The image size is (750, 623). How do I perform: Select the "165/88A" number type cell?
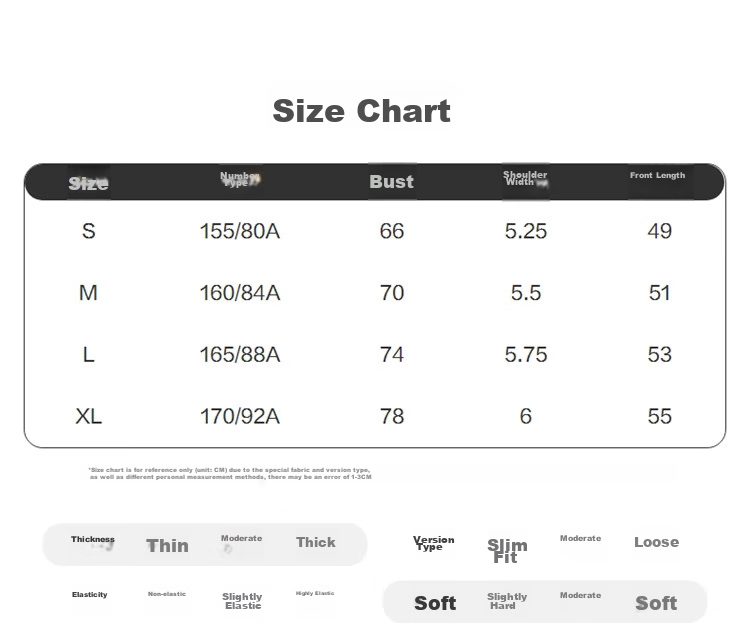click(x=240, y=355)
